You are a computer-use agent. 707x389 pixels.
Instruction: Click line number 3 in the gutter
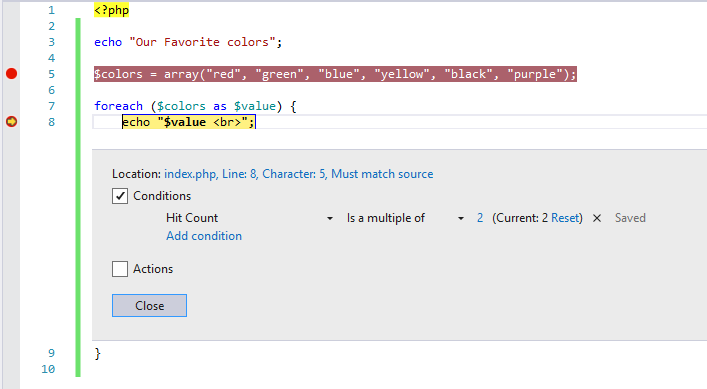51,42
